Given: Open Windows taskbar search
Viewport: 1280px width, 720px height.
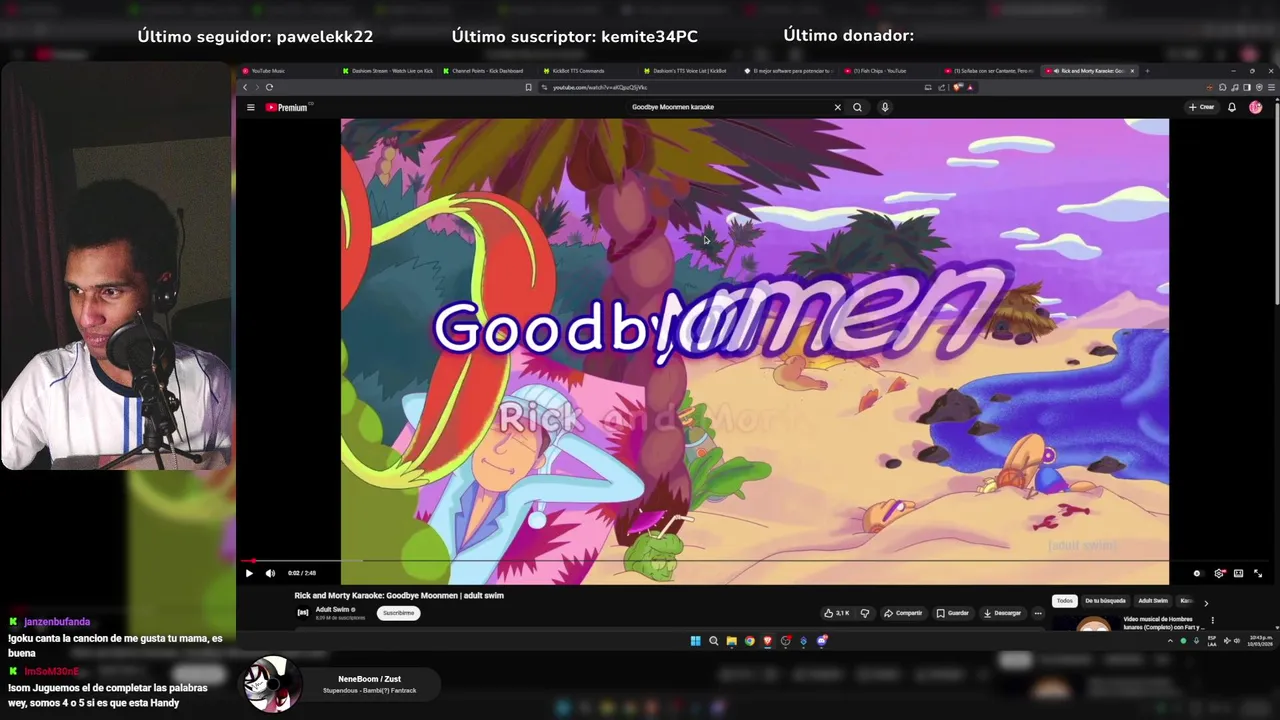Looking at the screenshot, I should tap(713, 641).
